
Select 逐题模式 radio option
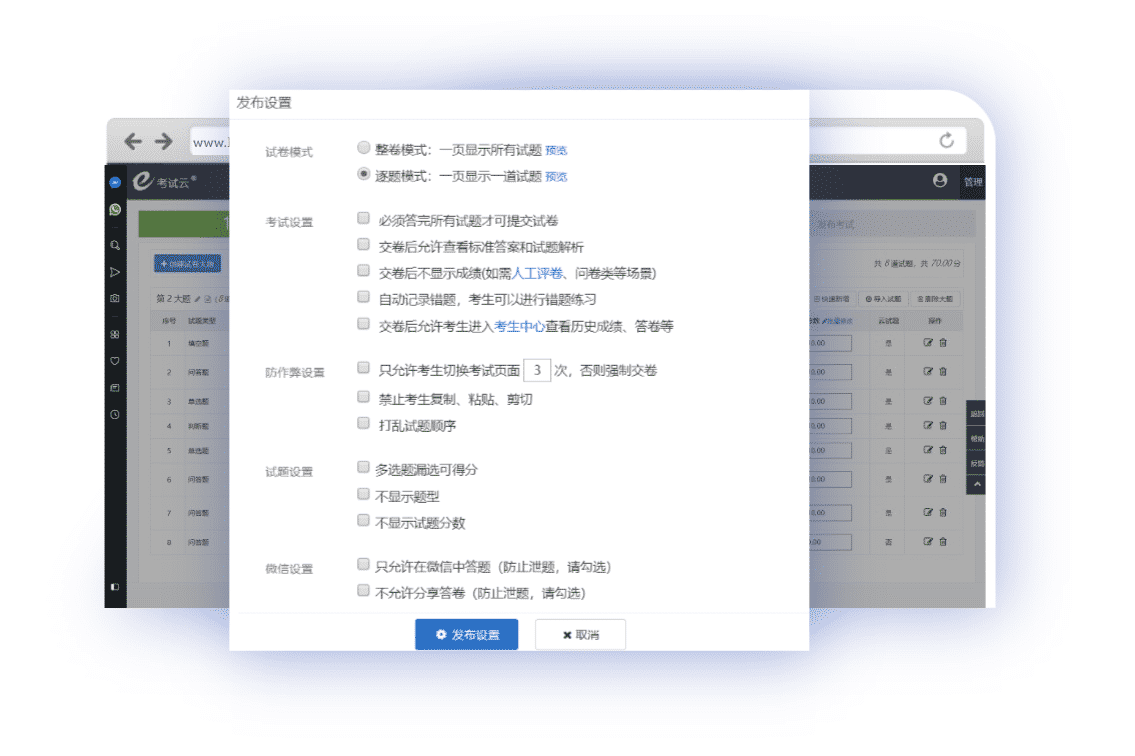tap(364, 174)
